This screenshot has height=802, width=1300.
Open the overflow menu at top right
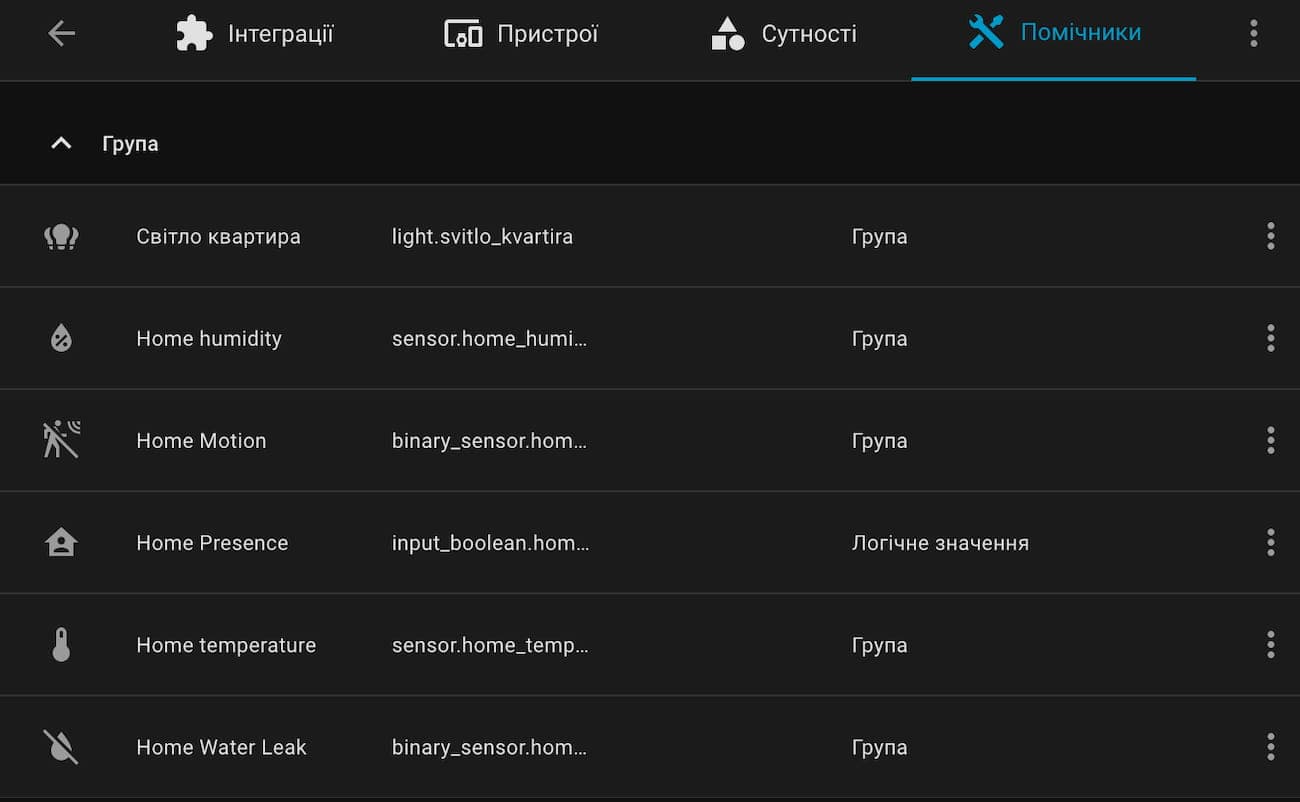1253,32
